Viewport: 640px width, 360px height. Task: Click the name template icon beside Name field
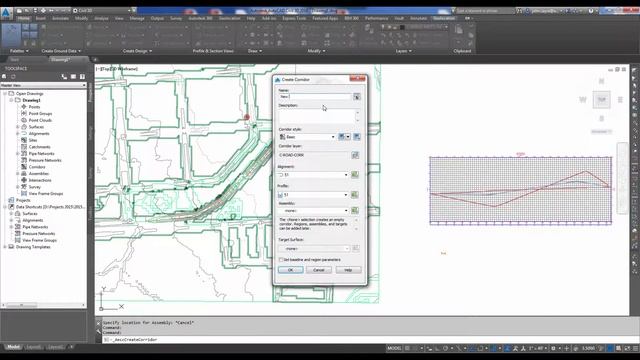356,97
